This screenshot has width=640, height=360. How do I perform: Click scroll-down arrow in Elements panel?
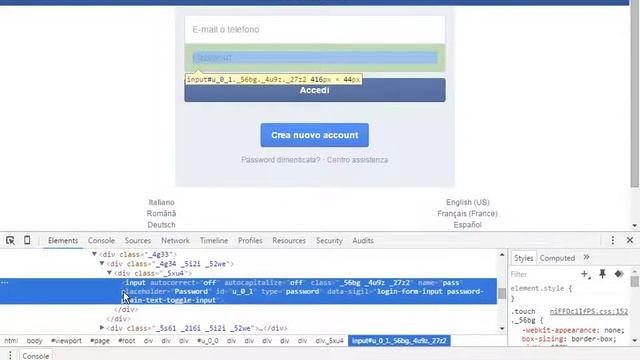(x=502, y=328)
